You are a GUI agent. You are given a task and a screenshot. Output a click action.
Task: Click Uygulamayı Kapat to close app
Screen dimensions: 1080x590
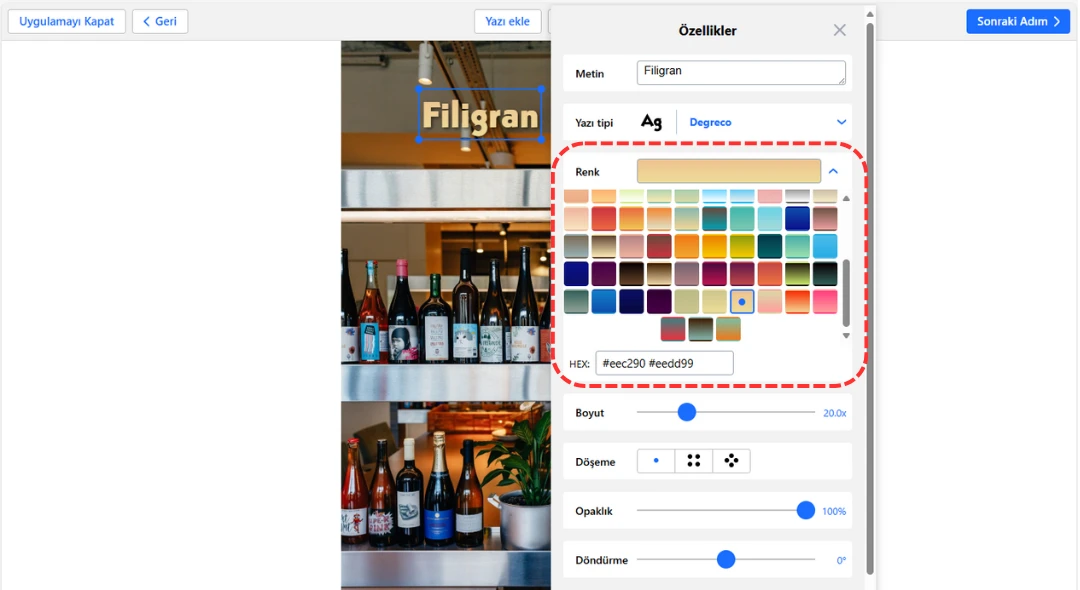pyautogui.click(x=67, y=21)
